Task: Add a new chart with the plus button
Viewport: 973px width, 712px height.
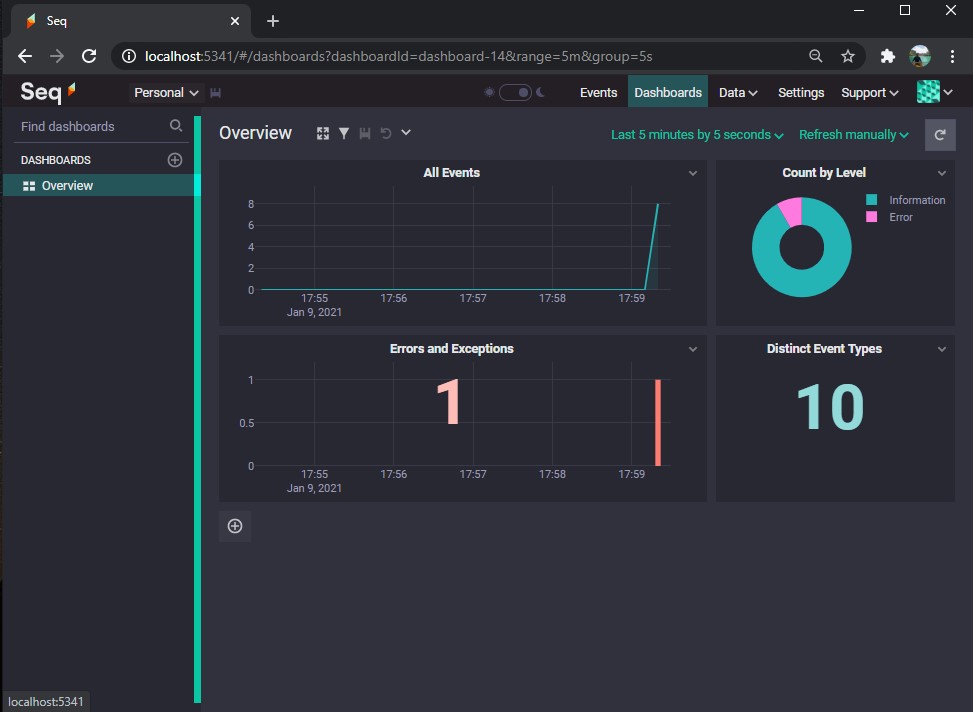Action: click(x=235, y=526)
